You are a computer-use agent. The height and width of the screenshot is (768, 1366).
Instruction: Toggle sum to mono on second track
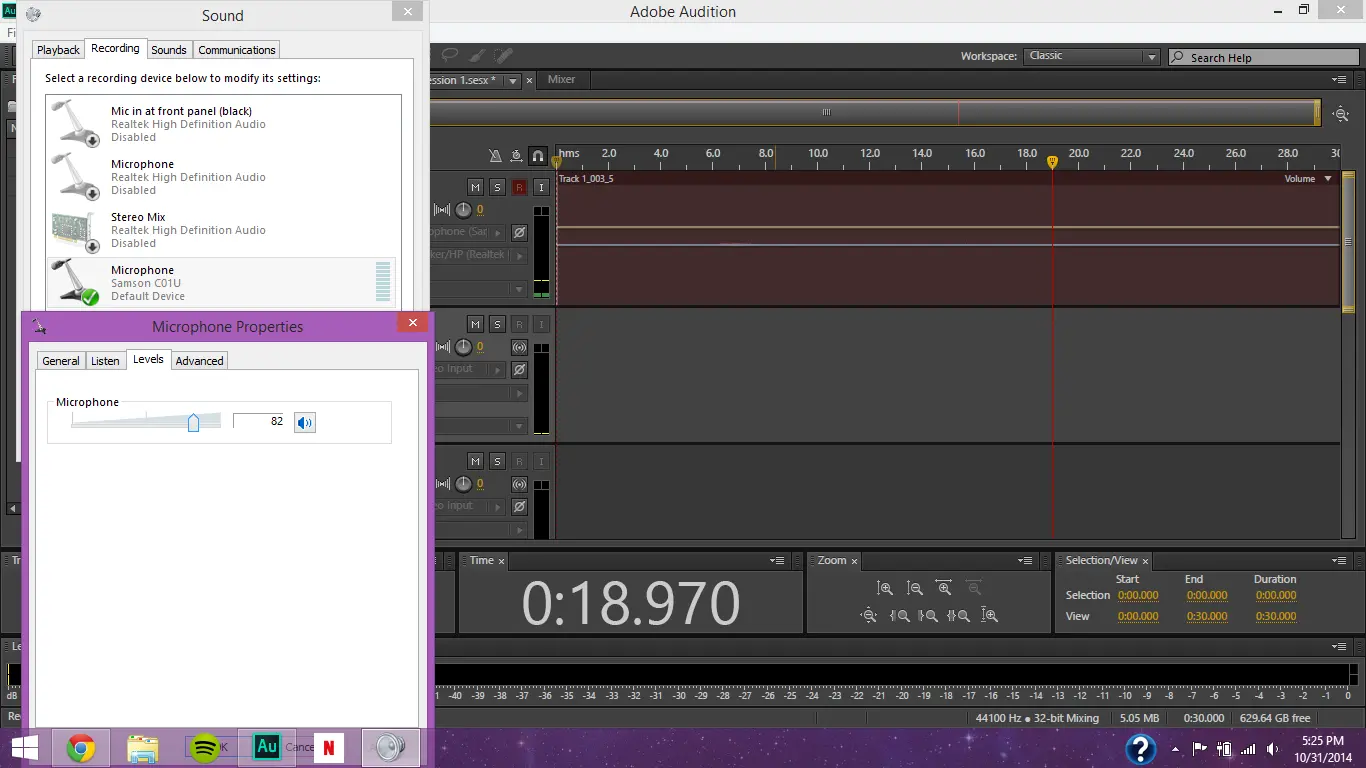click(x=519, y=347)
